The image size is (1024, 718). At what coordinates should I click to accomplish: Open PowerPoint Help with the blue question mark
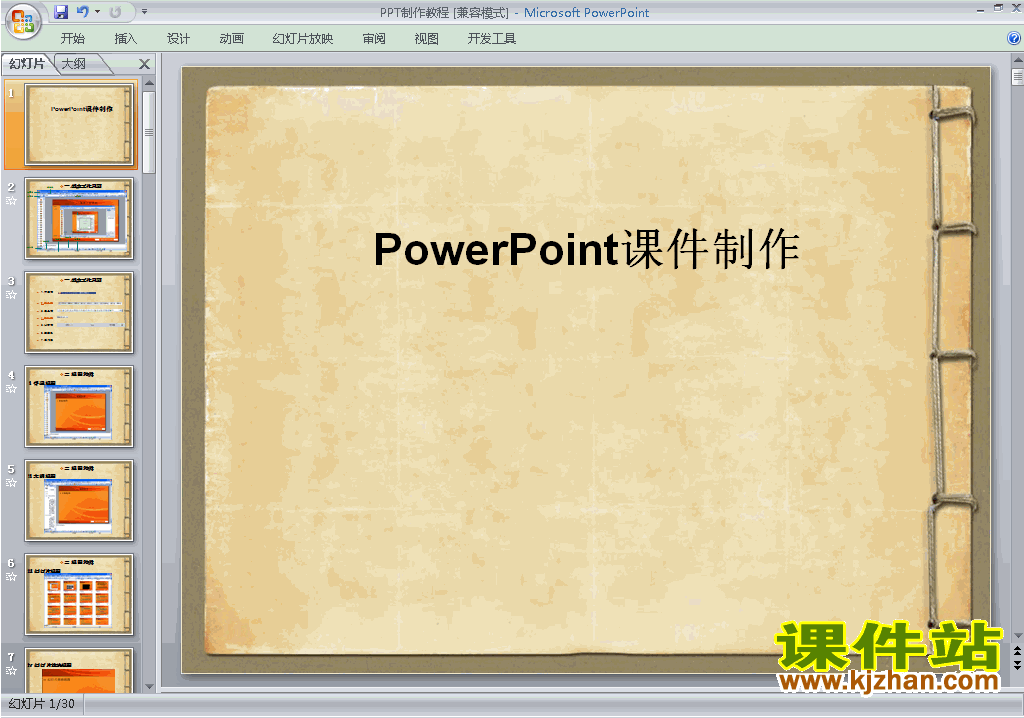click(1014, 39)
